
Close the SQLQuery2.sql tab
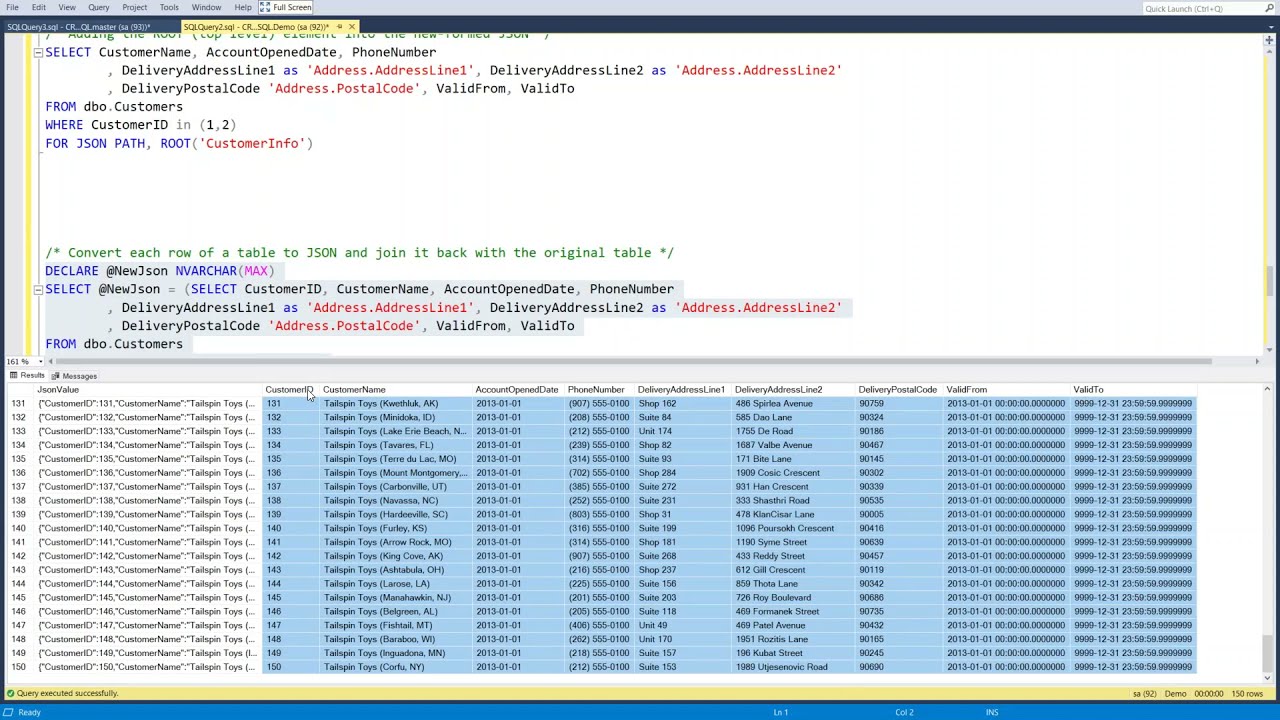351,27
